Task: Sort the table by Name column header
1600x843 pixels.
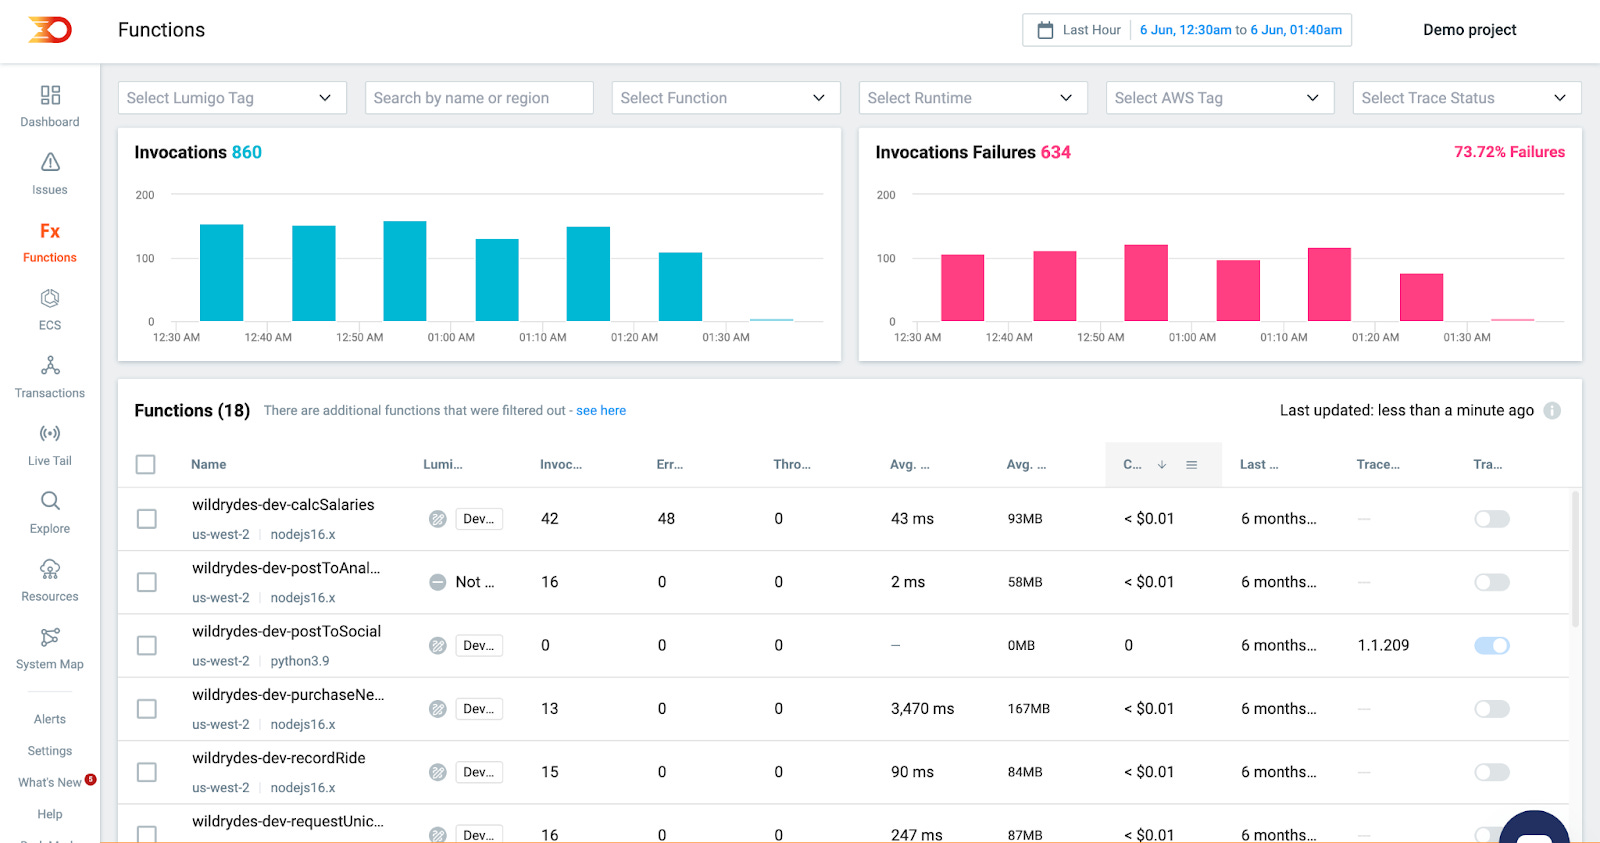Action: (x=209, y=465)
